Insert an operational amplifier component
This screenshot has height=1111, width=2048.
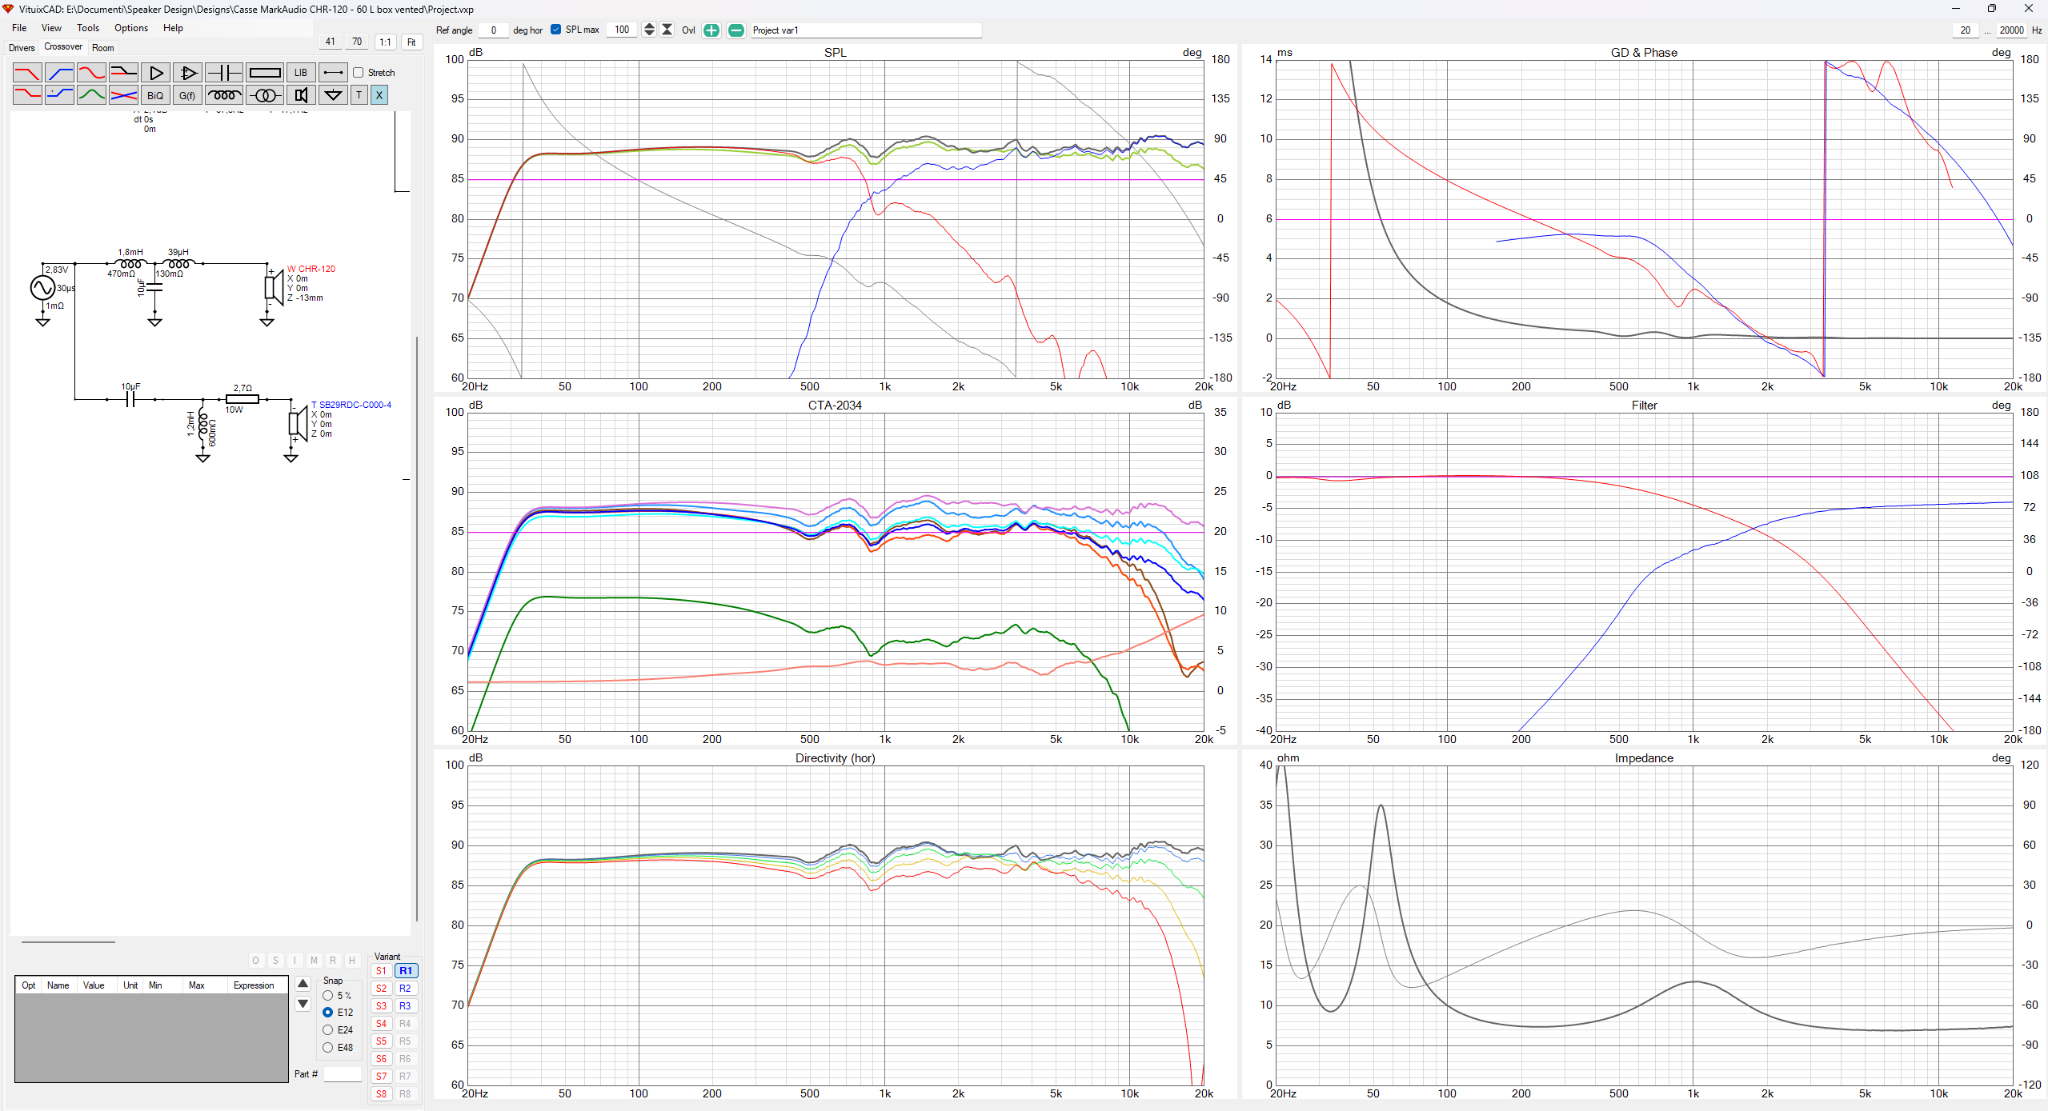point(188,73)
